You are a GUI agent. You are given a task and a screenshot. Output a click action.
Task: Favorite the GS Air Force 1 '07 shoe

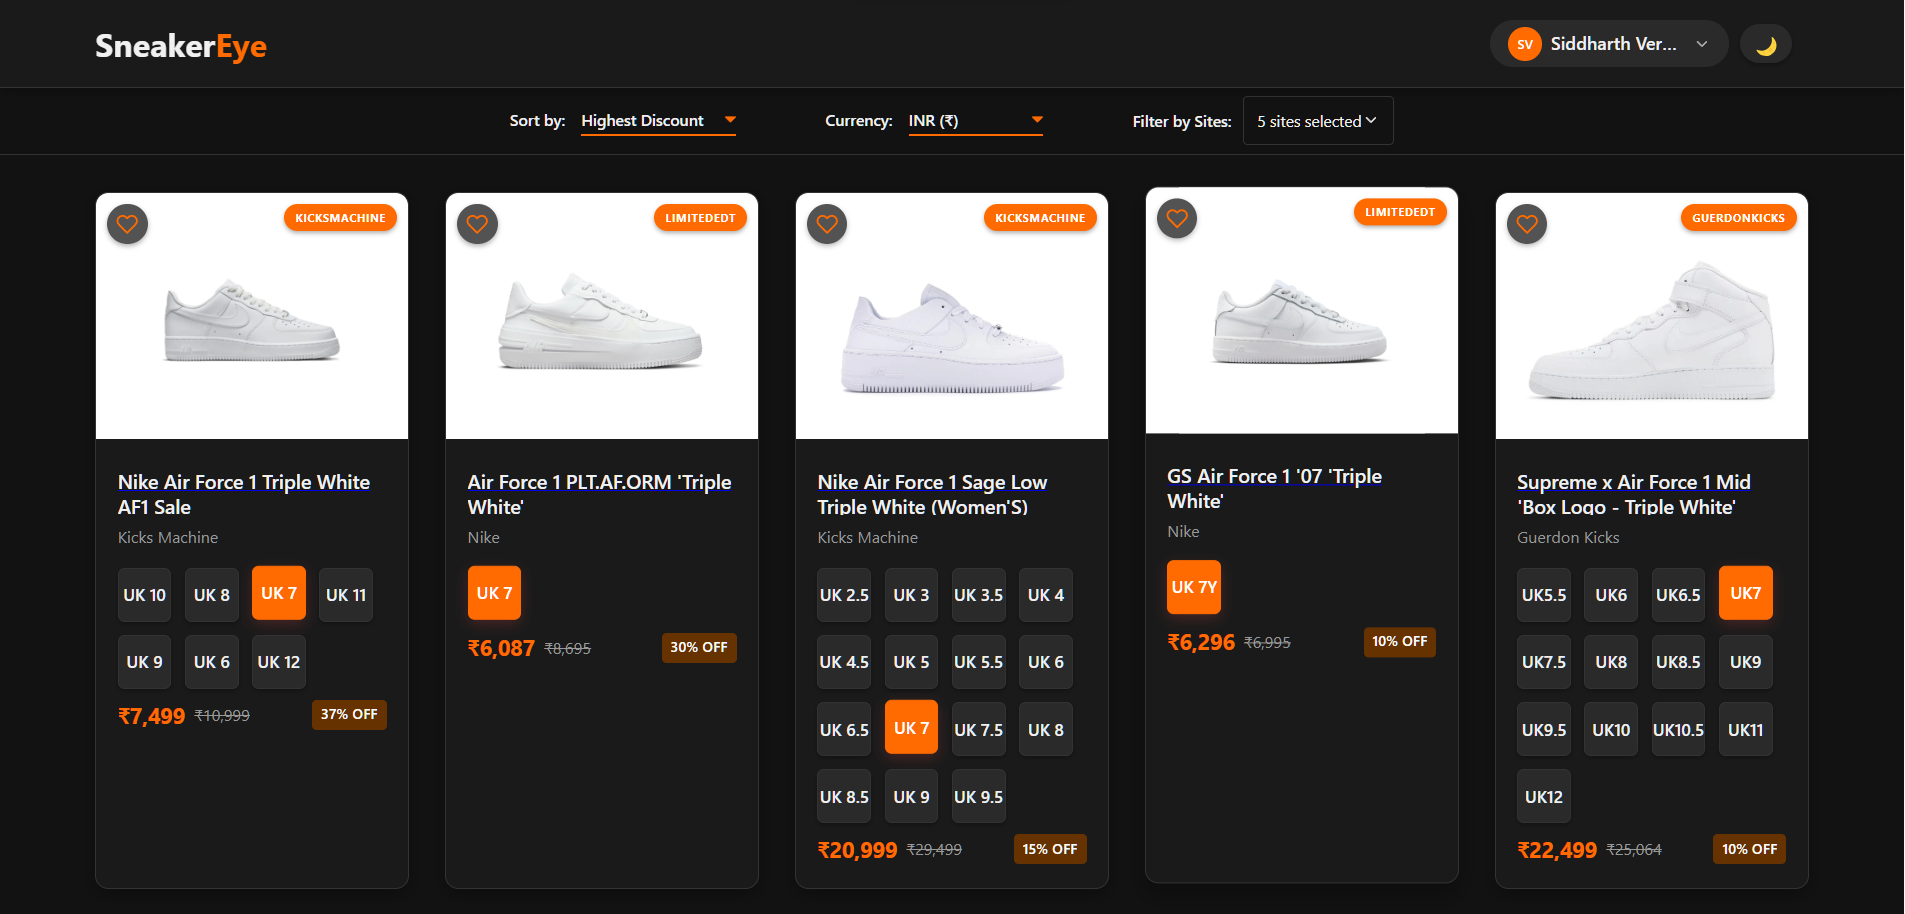pyautogui.click(x=1178, y=218)
